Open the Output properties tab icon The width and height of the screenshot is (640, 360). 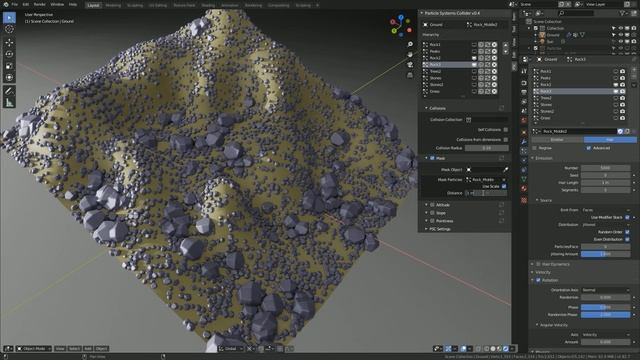524,93
